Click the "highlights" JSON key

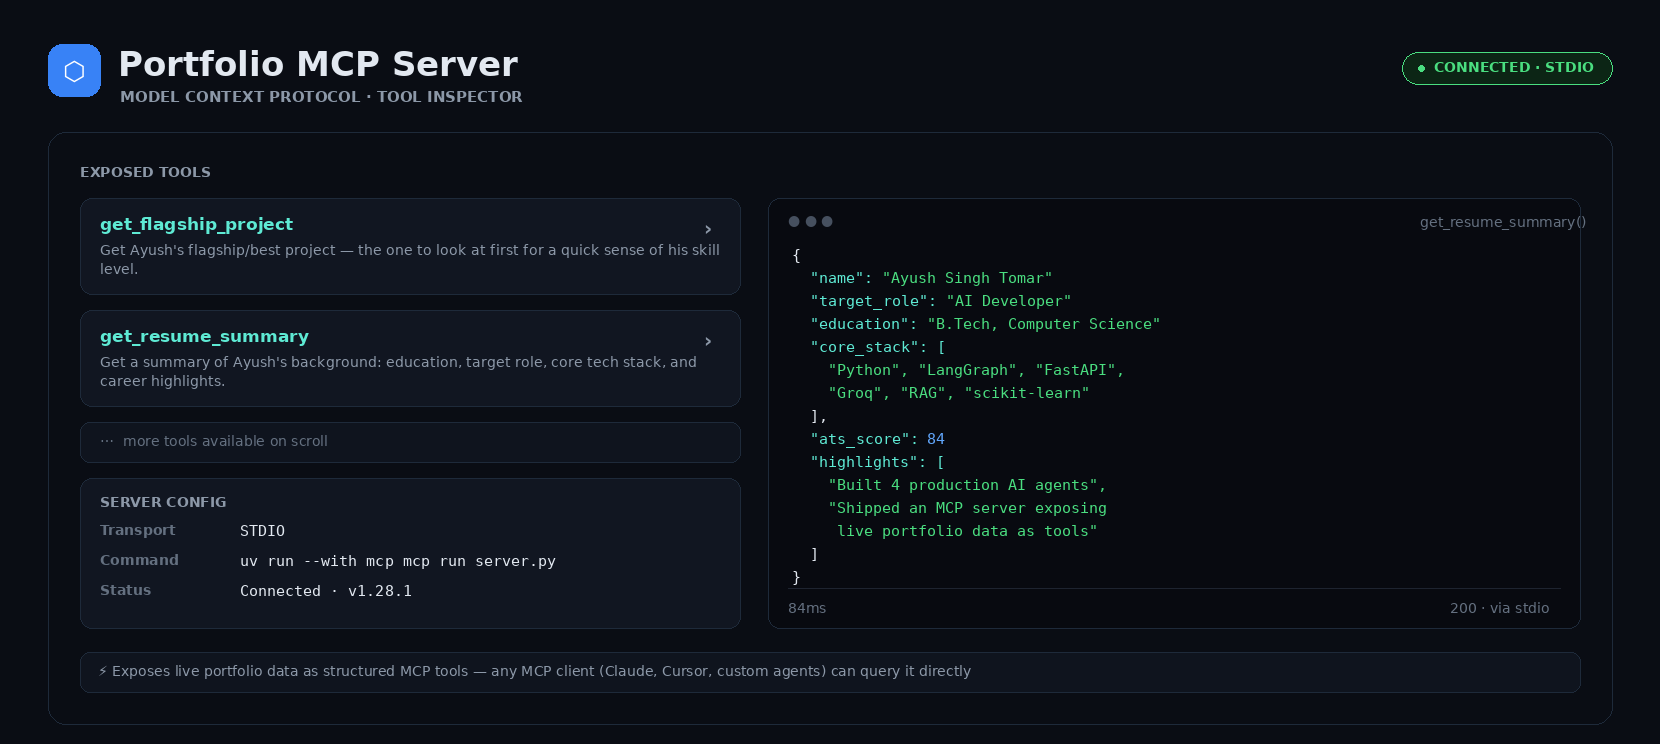coord(864,462)
